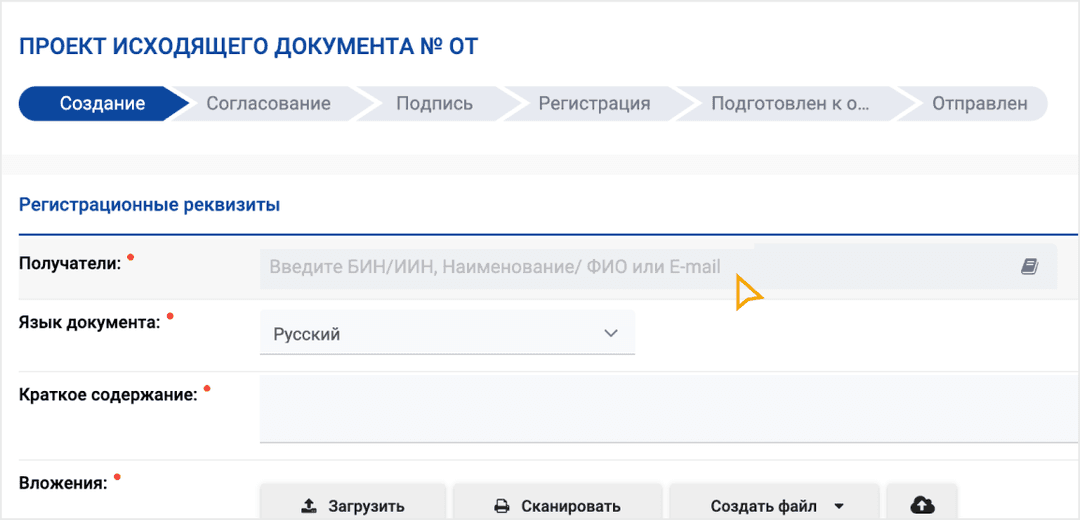
Task: Open the recipients address book icon
Action: click(x=1030, y=267)
